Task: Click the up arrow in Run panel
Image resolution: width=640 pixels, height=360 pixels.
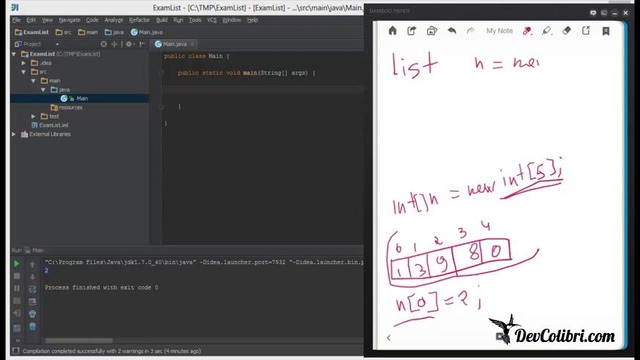Action: tap(32, 264)
